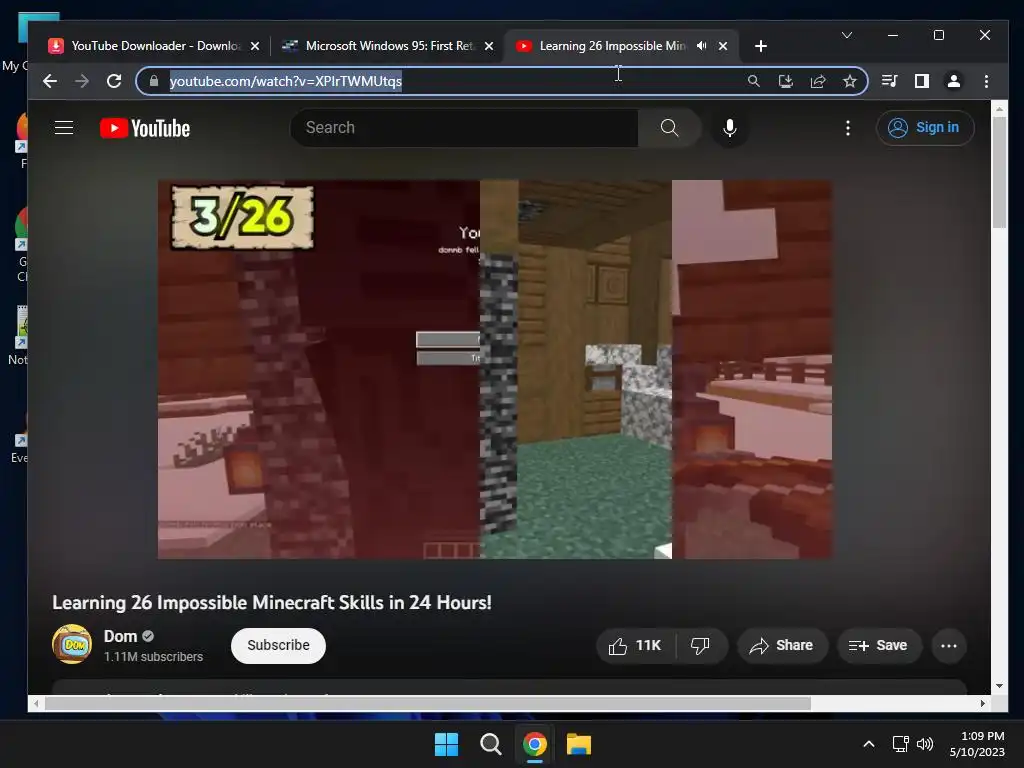This screenshot has height=768, width=1024.
Task: Click scroll-down arrow on vertical scrollbar
Action: [x=999, y=686]
